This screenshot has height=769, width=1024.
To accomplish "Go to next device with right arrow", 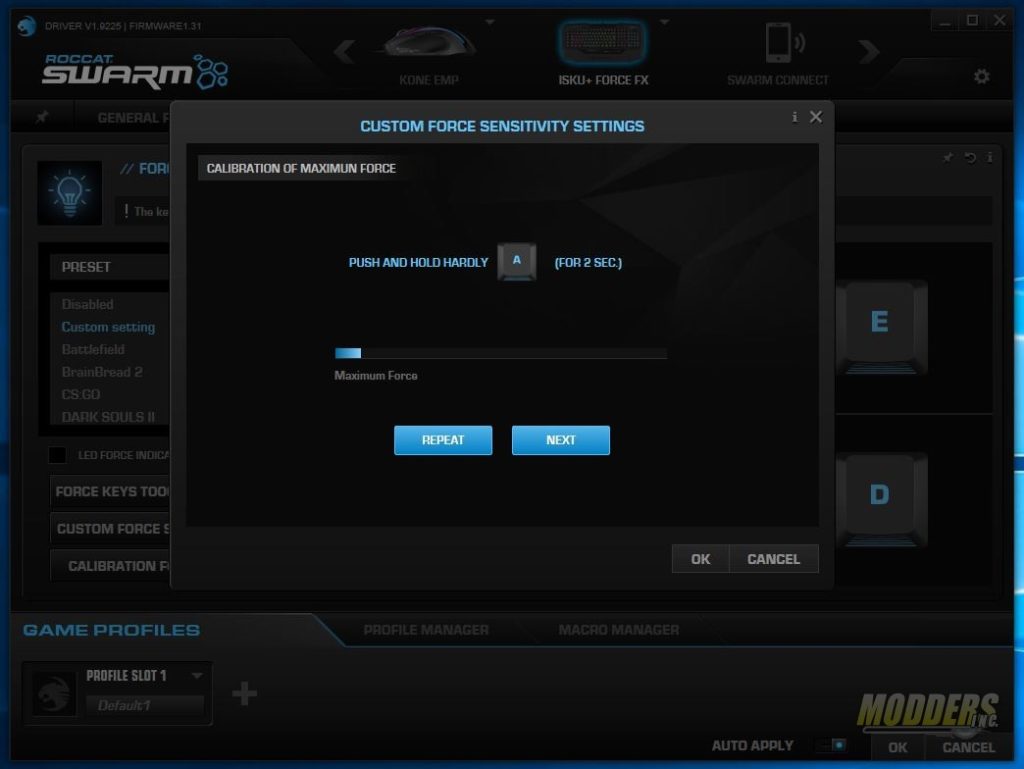I will tap(869, 51).
